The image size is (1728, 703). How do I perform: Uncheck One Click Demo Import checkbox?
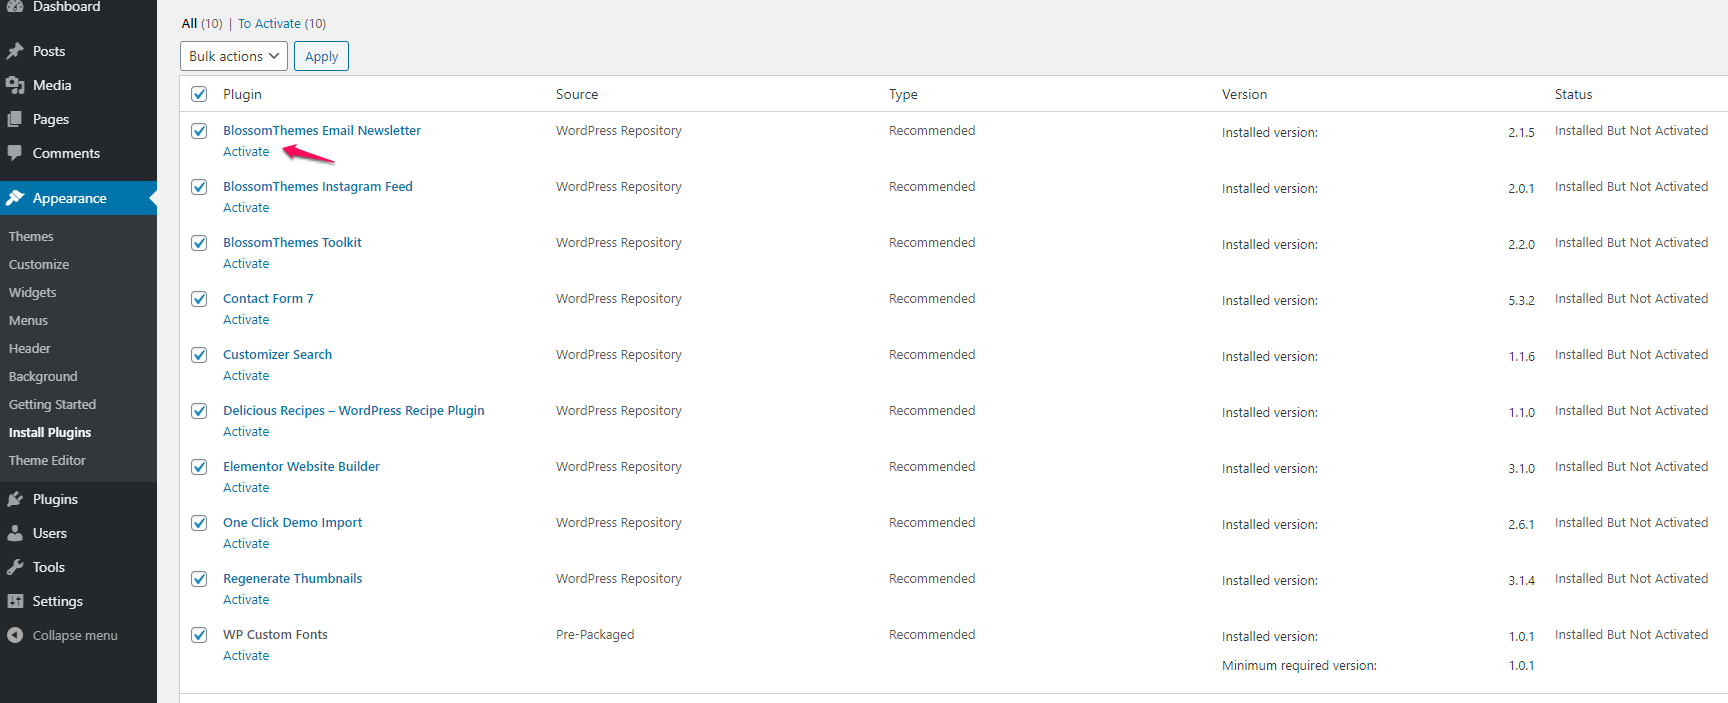pyautogui.click(x=199, y=523)
